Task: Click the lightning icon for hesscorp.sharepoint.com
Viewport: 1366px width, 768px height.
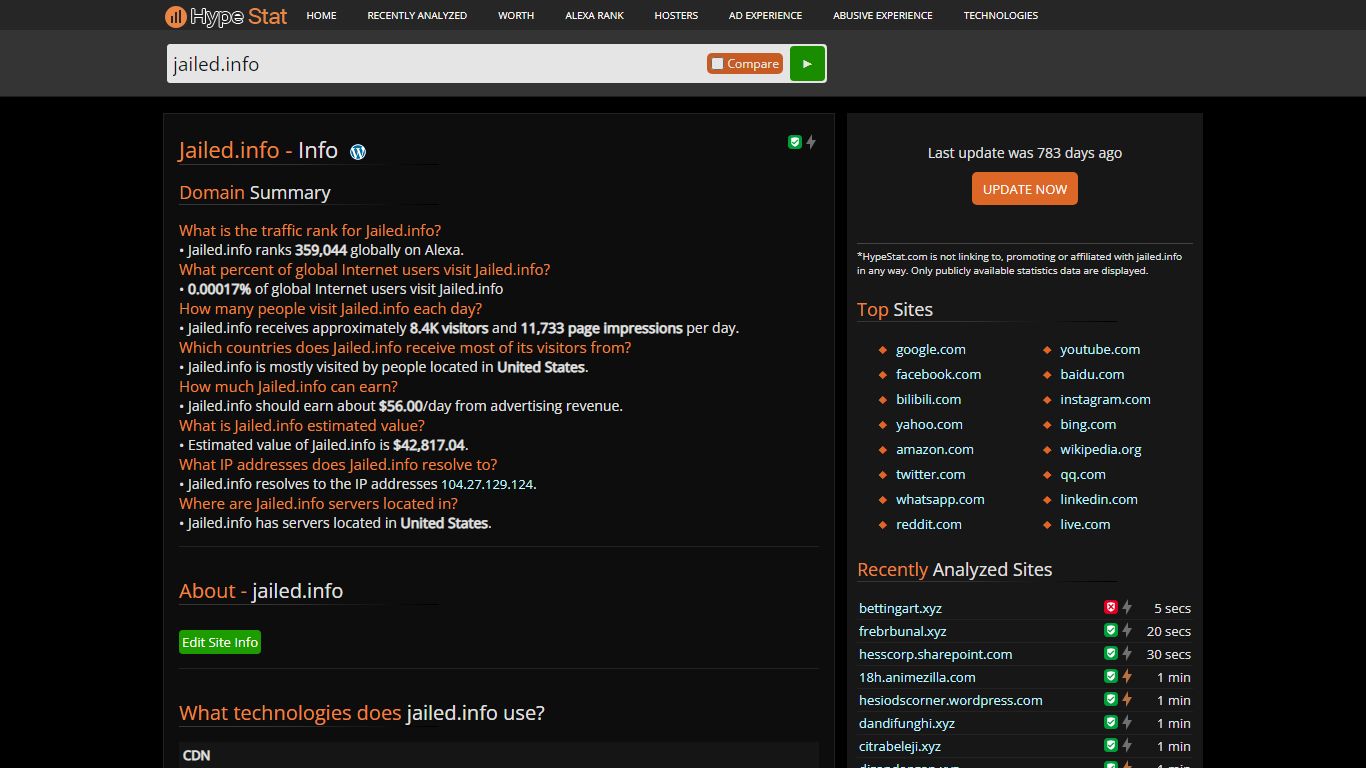Action: pos(1127,653)
